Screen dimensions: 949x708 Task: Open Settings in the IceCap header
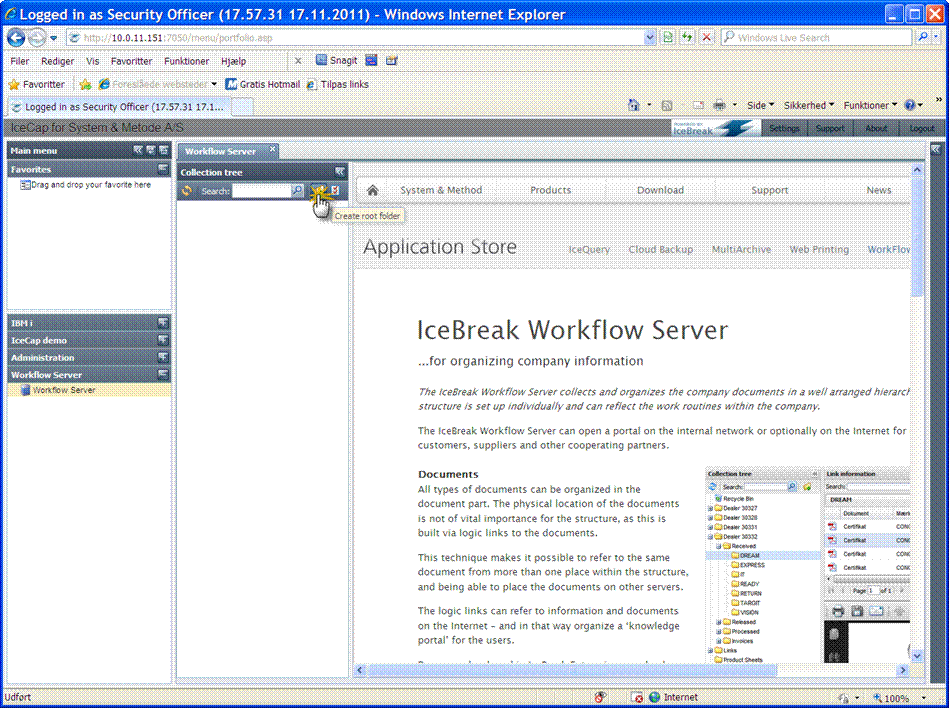click(x=784, y=128)
